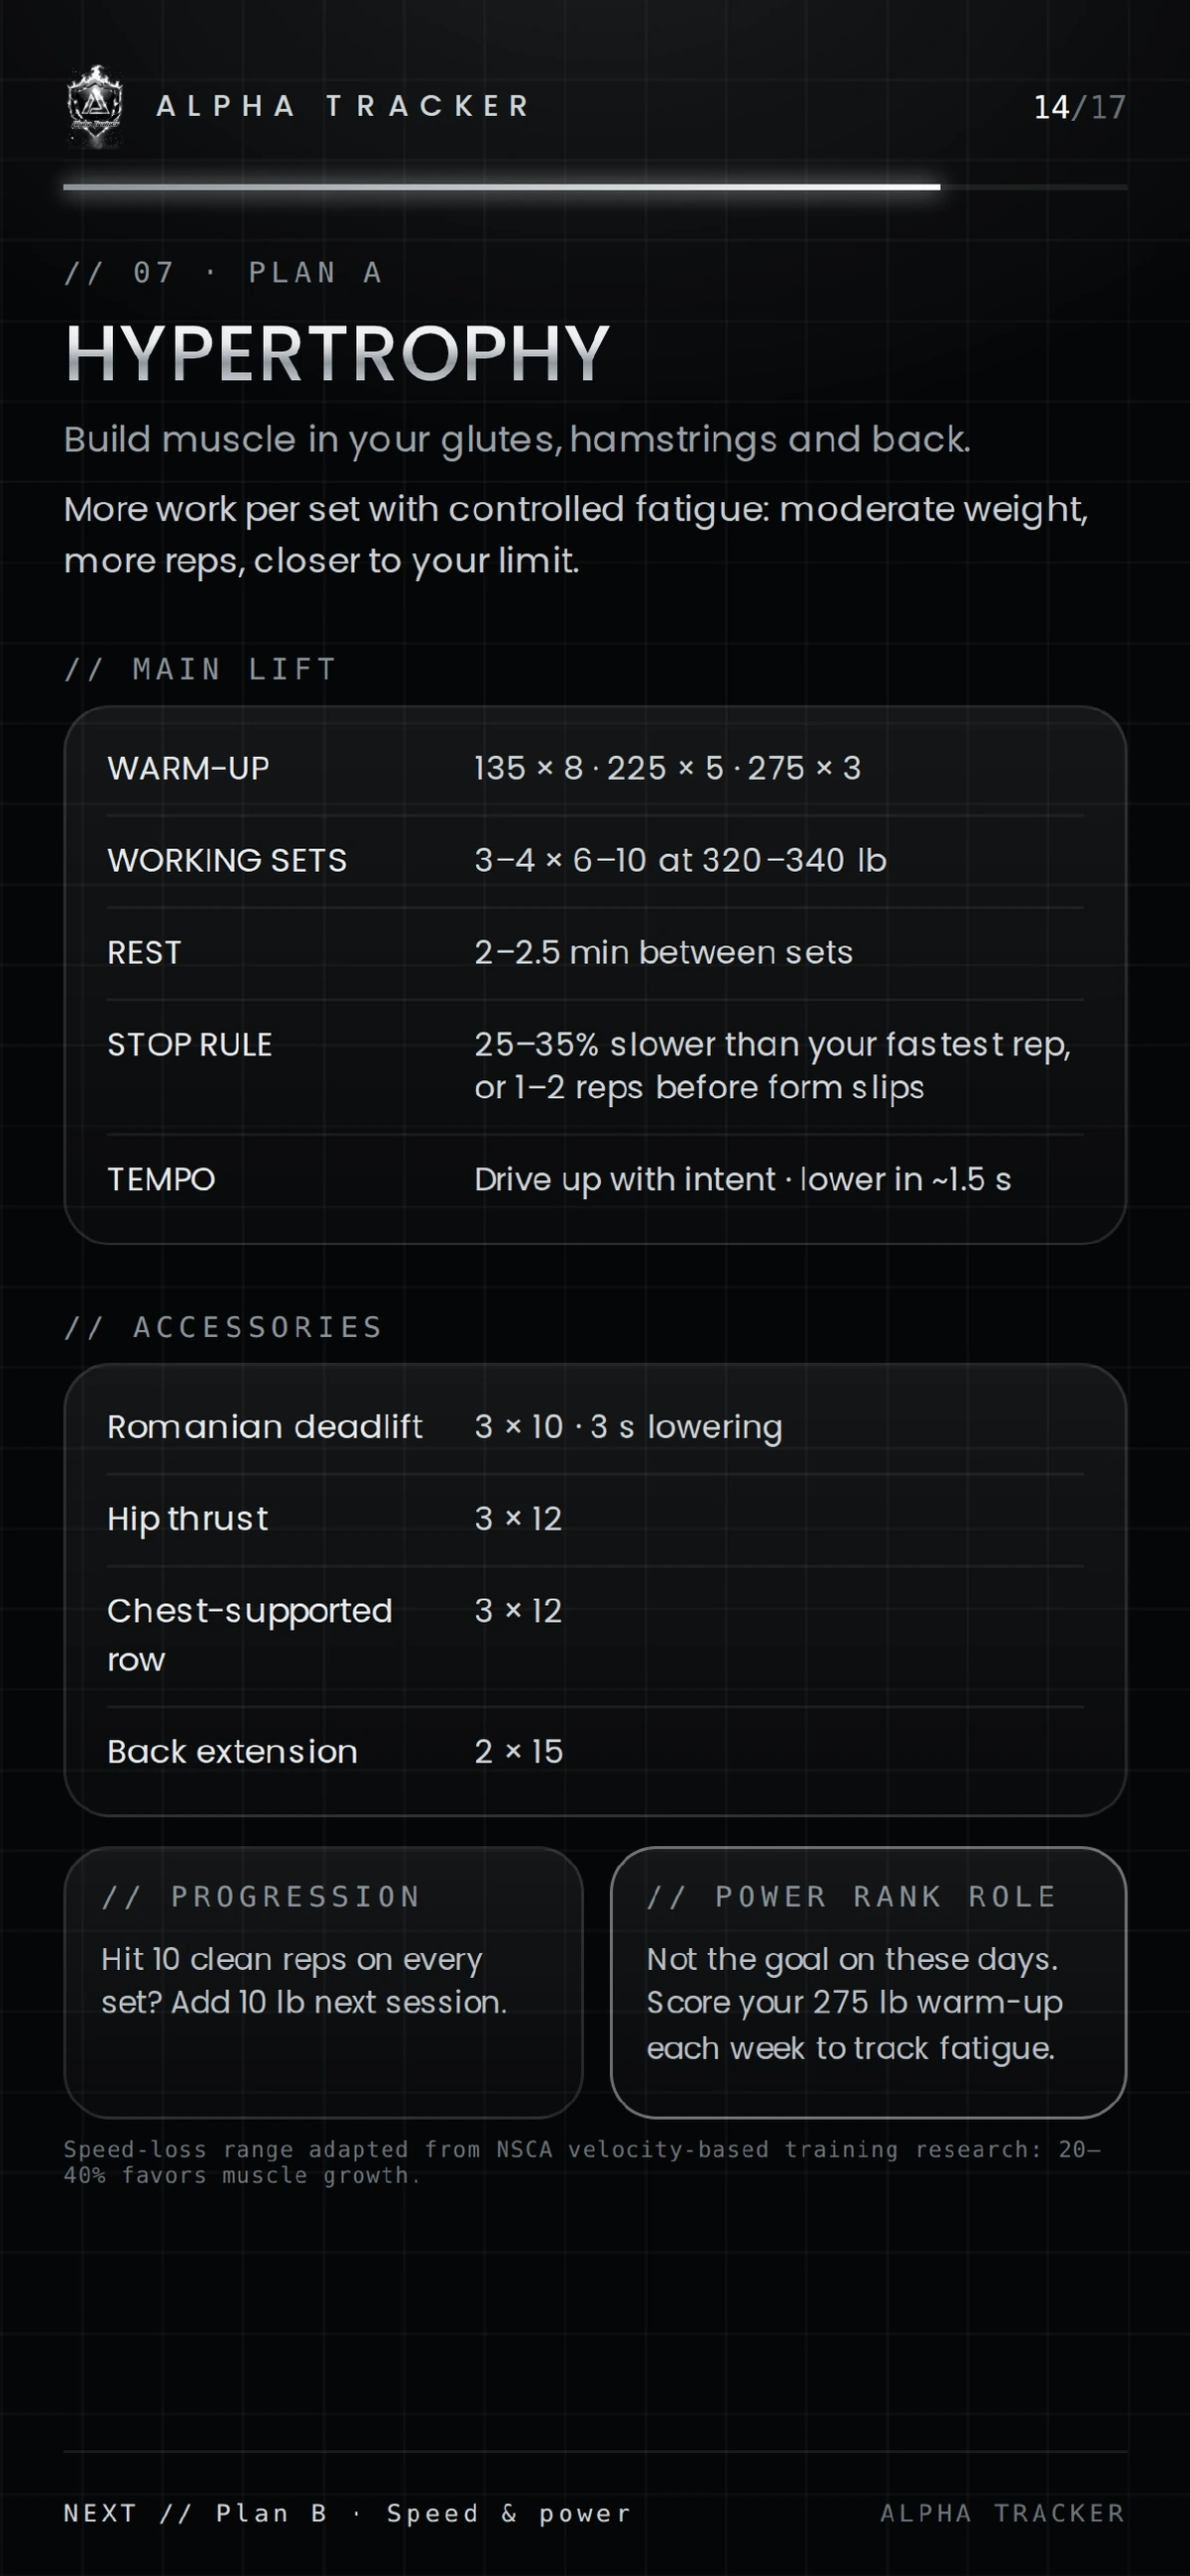Image resolution: width=1190 pixels, height=2576 pixels.
Task: Select the Hip thrust accessory
Action: coord(595,1519)
